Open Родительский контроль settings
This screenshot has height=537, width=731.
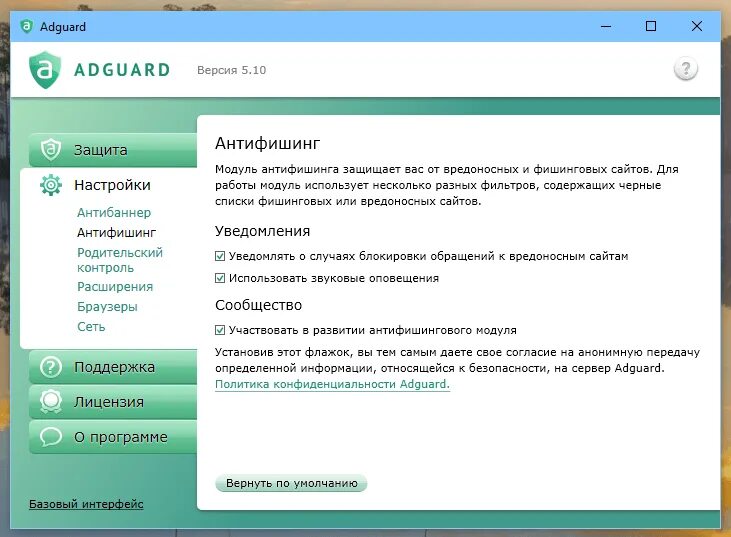120,260
